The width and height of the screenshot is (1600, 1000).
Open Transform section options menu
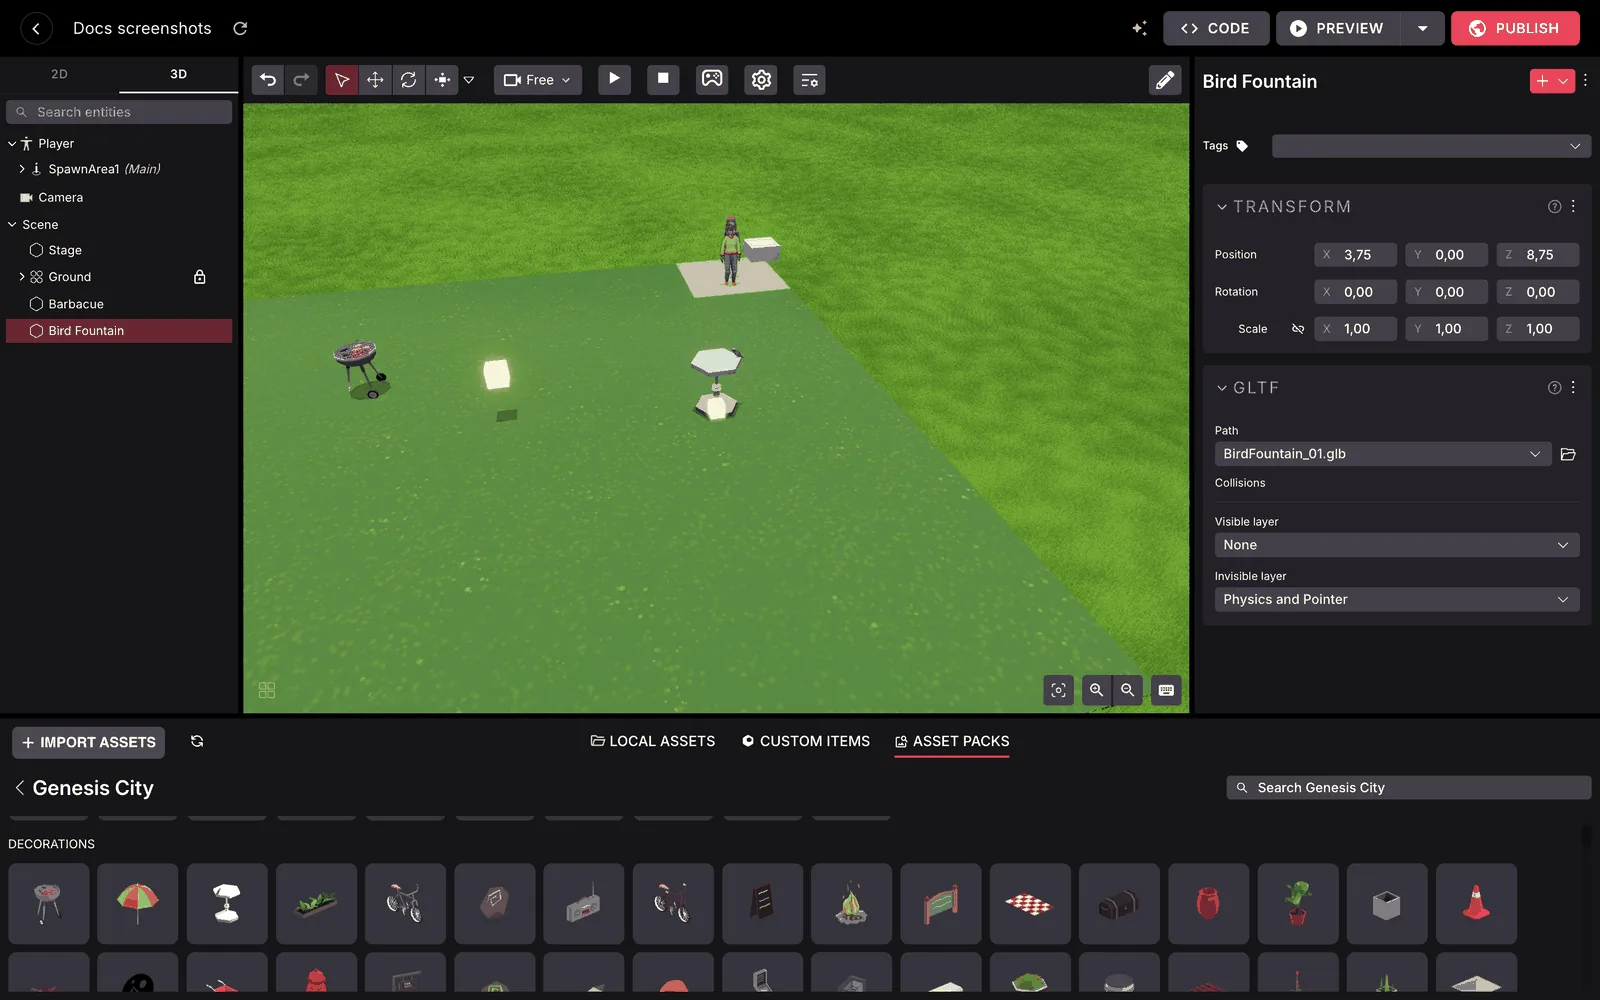(1573, 206)
